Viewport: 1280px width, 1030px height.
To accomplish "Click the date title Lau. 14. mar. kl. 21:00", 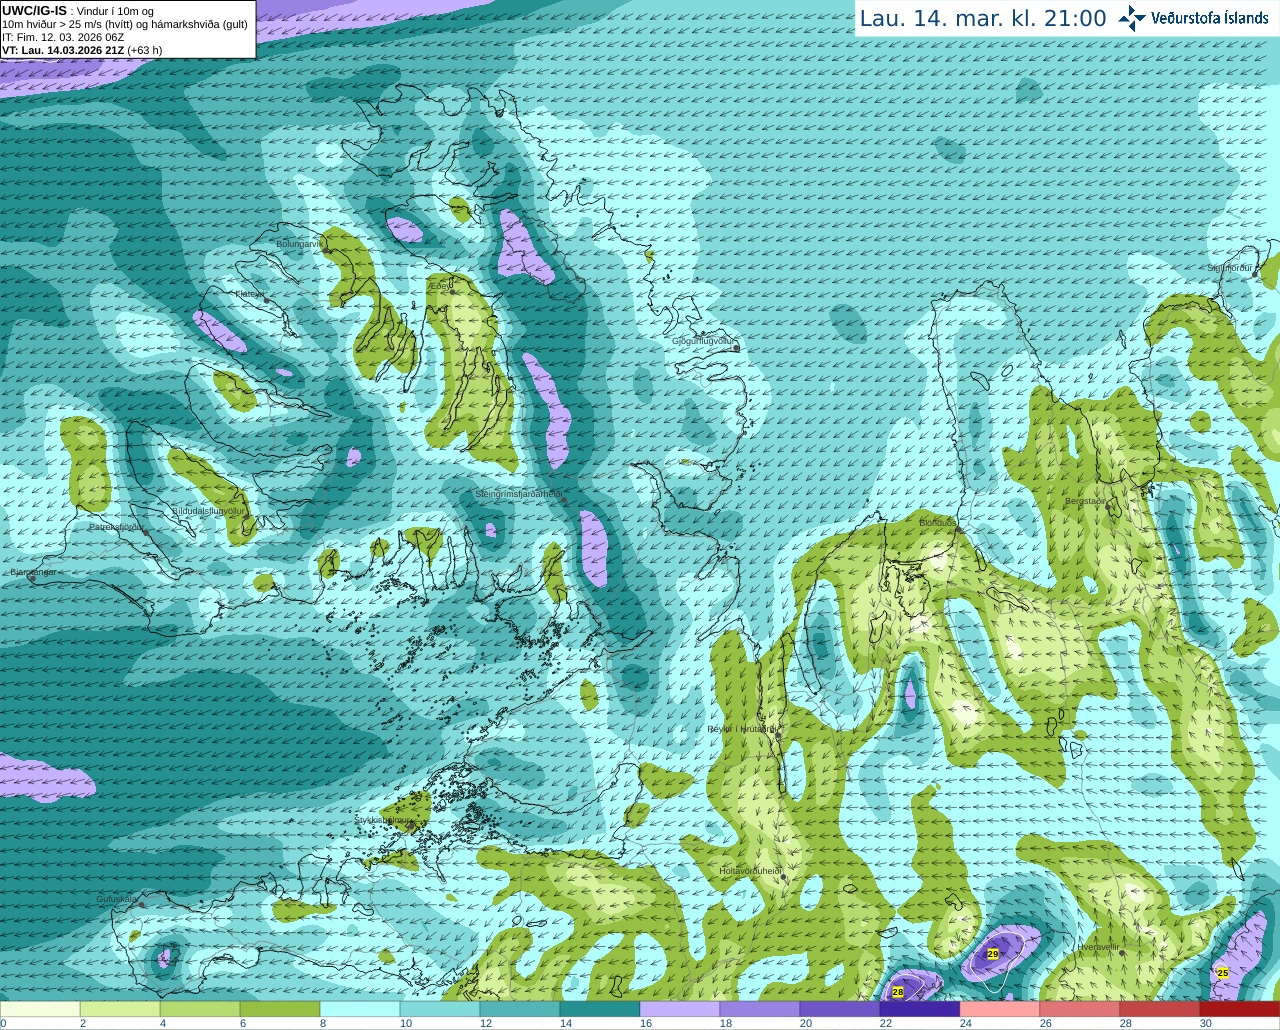I will coord(983,19).
